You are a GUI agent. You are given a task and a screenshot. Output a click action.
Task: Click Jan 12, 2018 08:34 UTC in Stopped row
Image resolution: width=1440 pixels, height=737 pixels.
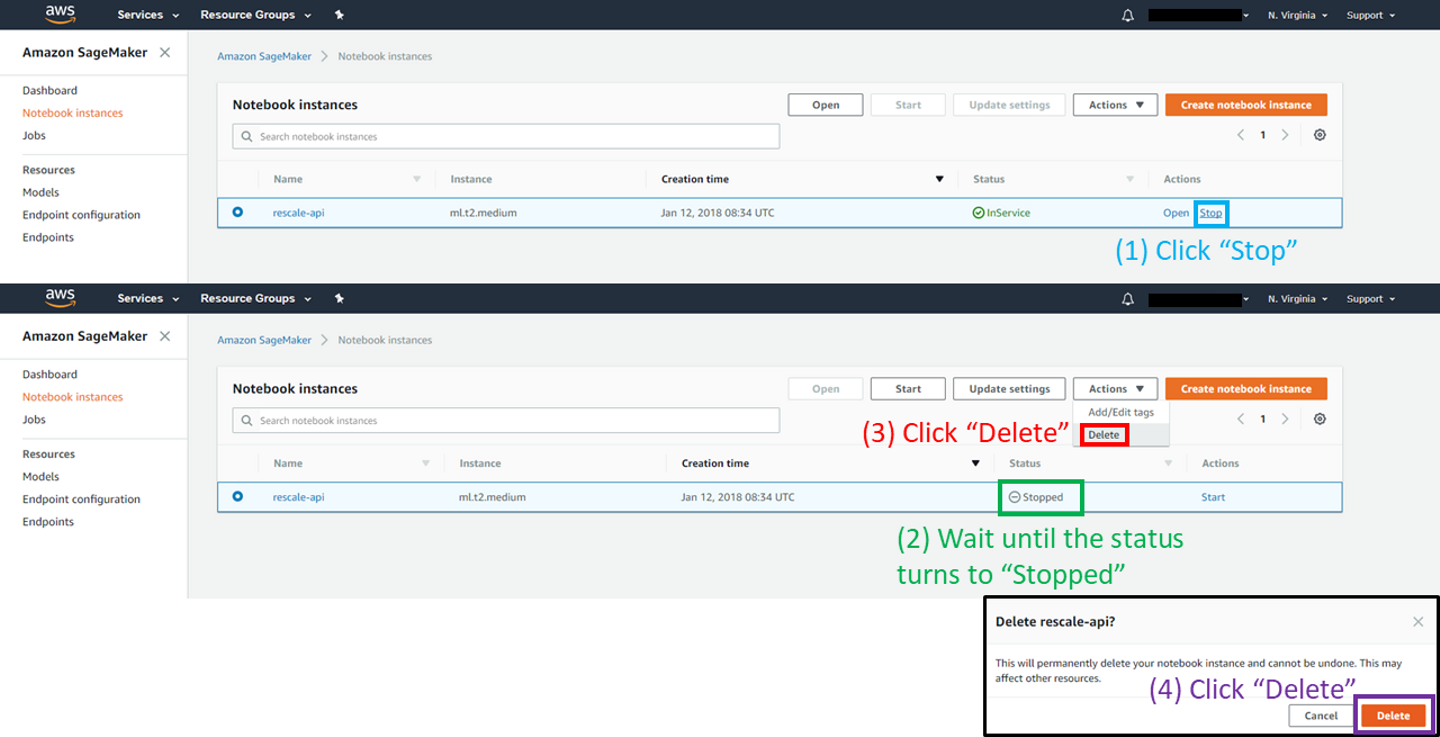pyautogui.click(x=738, y=497)
